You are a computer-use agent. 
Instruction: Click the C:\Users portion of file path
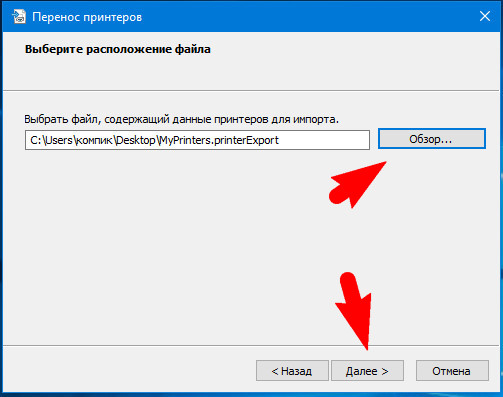pos(51,140)
